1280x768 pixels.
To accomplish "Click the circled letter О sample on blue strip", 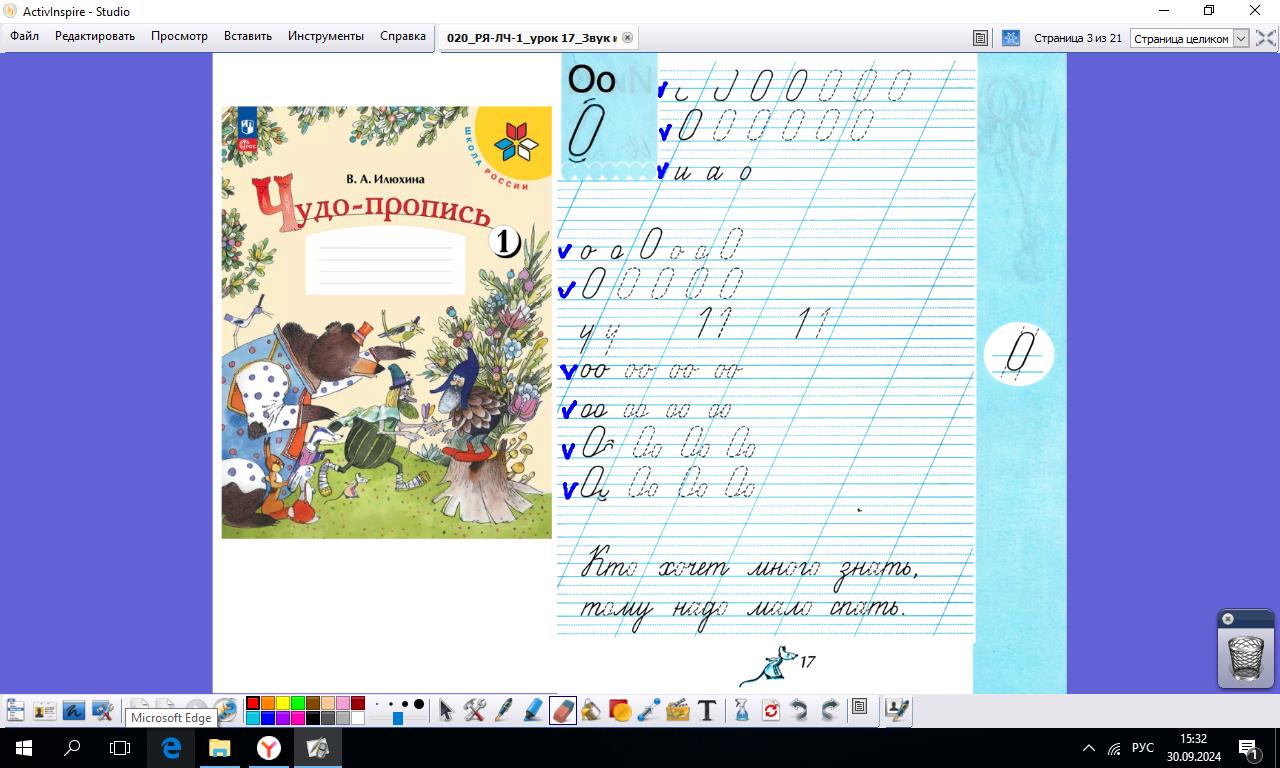I will tap(1019, 354).
